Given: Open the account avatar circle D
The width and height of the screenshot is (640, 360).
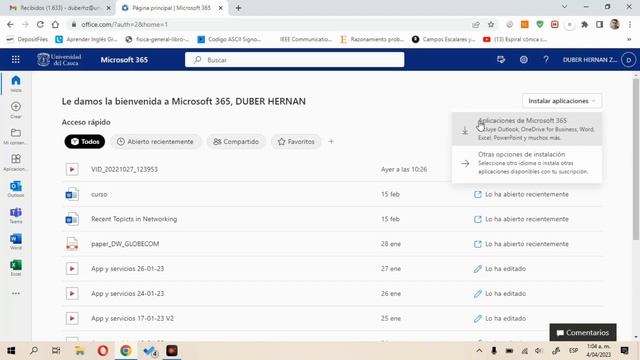Looking at the screenshot, I should 629,60.
